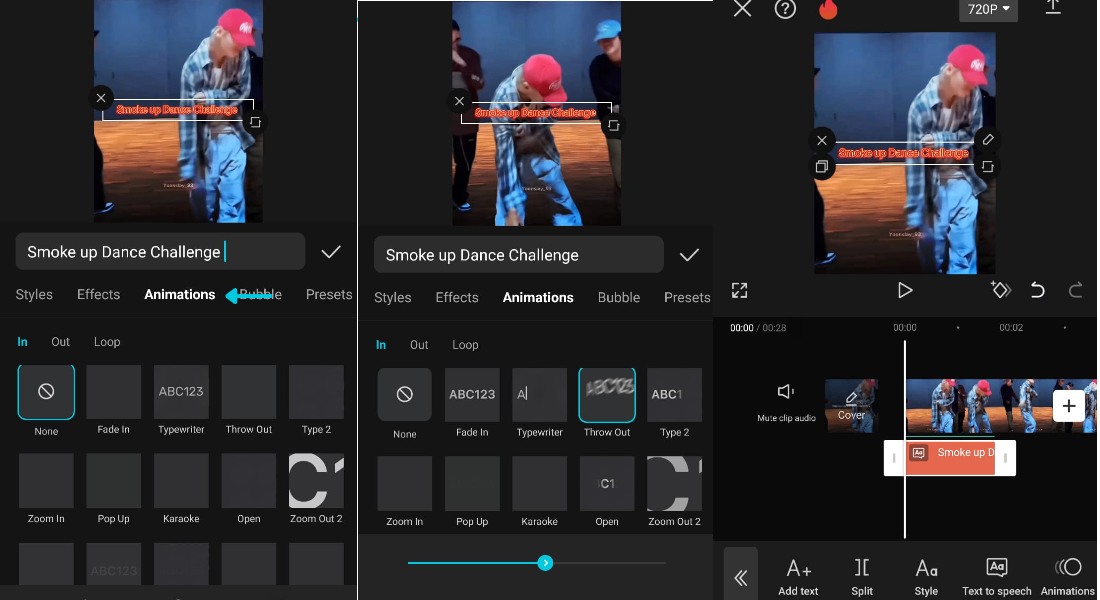The image size is (1100, 600).
Task: Select the Out animation tab in the middle panel
Action: (x=419, y=345)
